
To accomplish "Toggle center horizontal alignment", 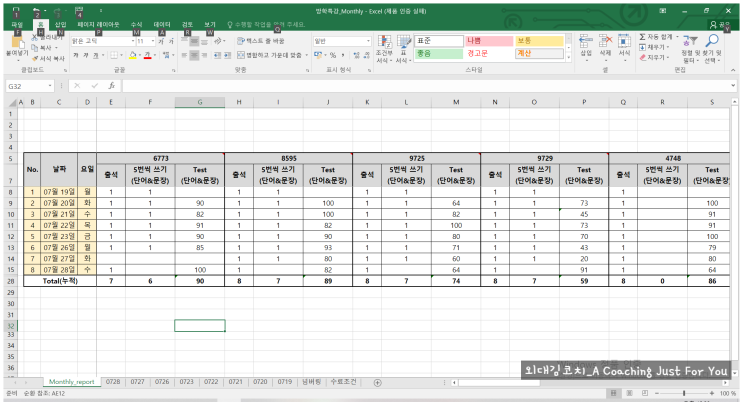I will point(194,55).
